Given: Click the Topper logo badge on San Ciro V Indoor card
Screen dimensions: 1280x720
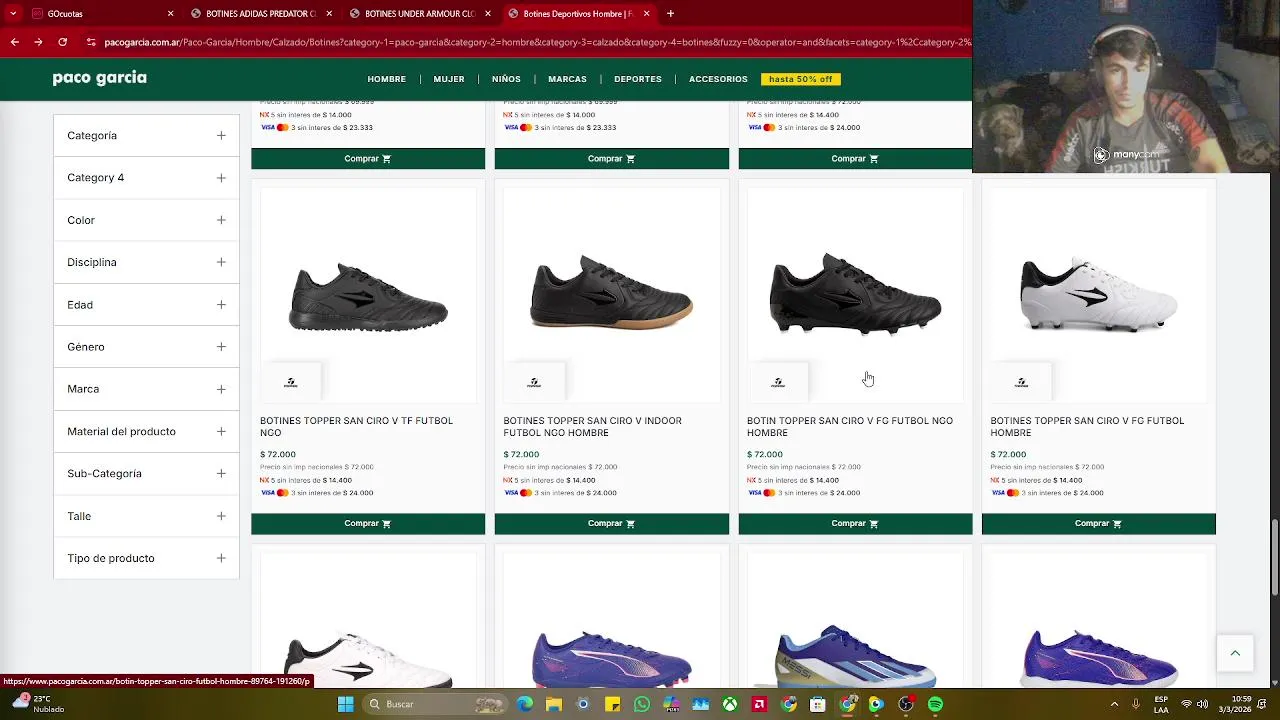Looking at the screenshot, I should pyautogui.click(x=534, y=382).
